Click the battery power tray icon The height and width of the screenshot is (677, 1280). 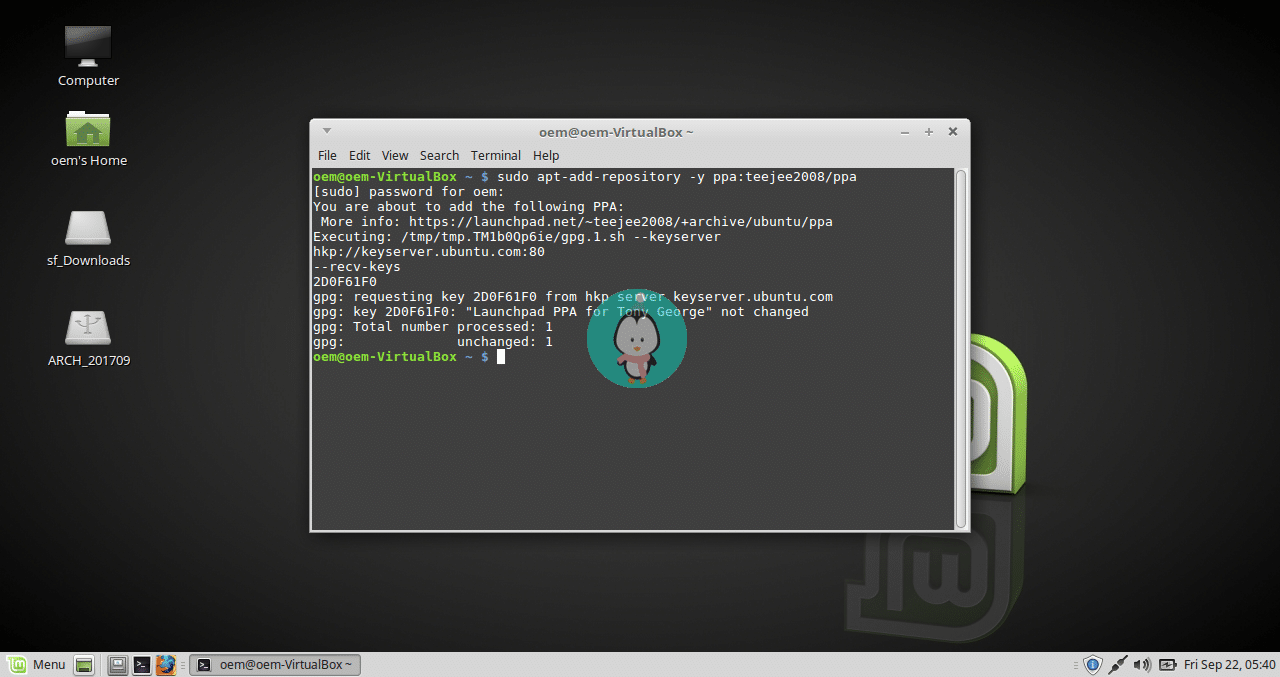pyautogui.click(x=1167, y=665)
